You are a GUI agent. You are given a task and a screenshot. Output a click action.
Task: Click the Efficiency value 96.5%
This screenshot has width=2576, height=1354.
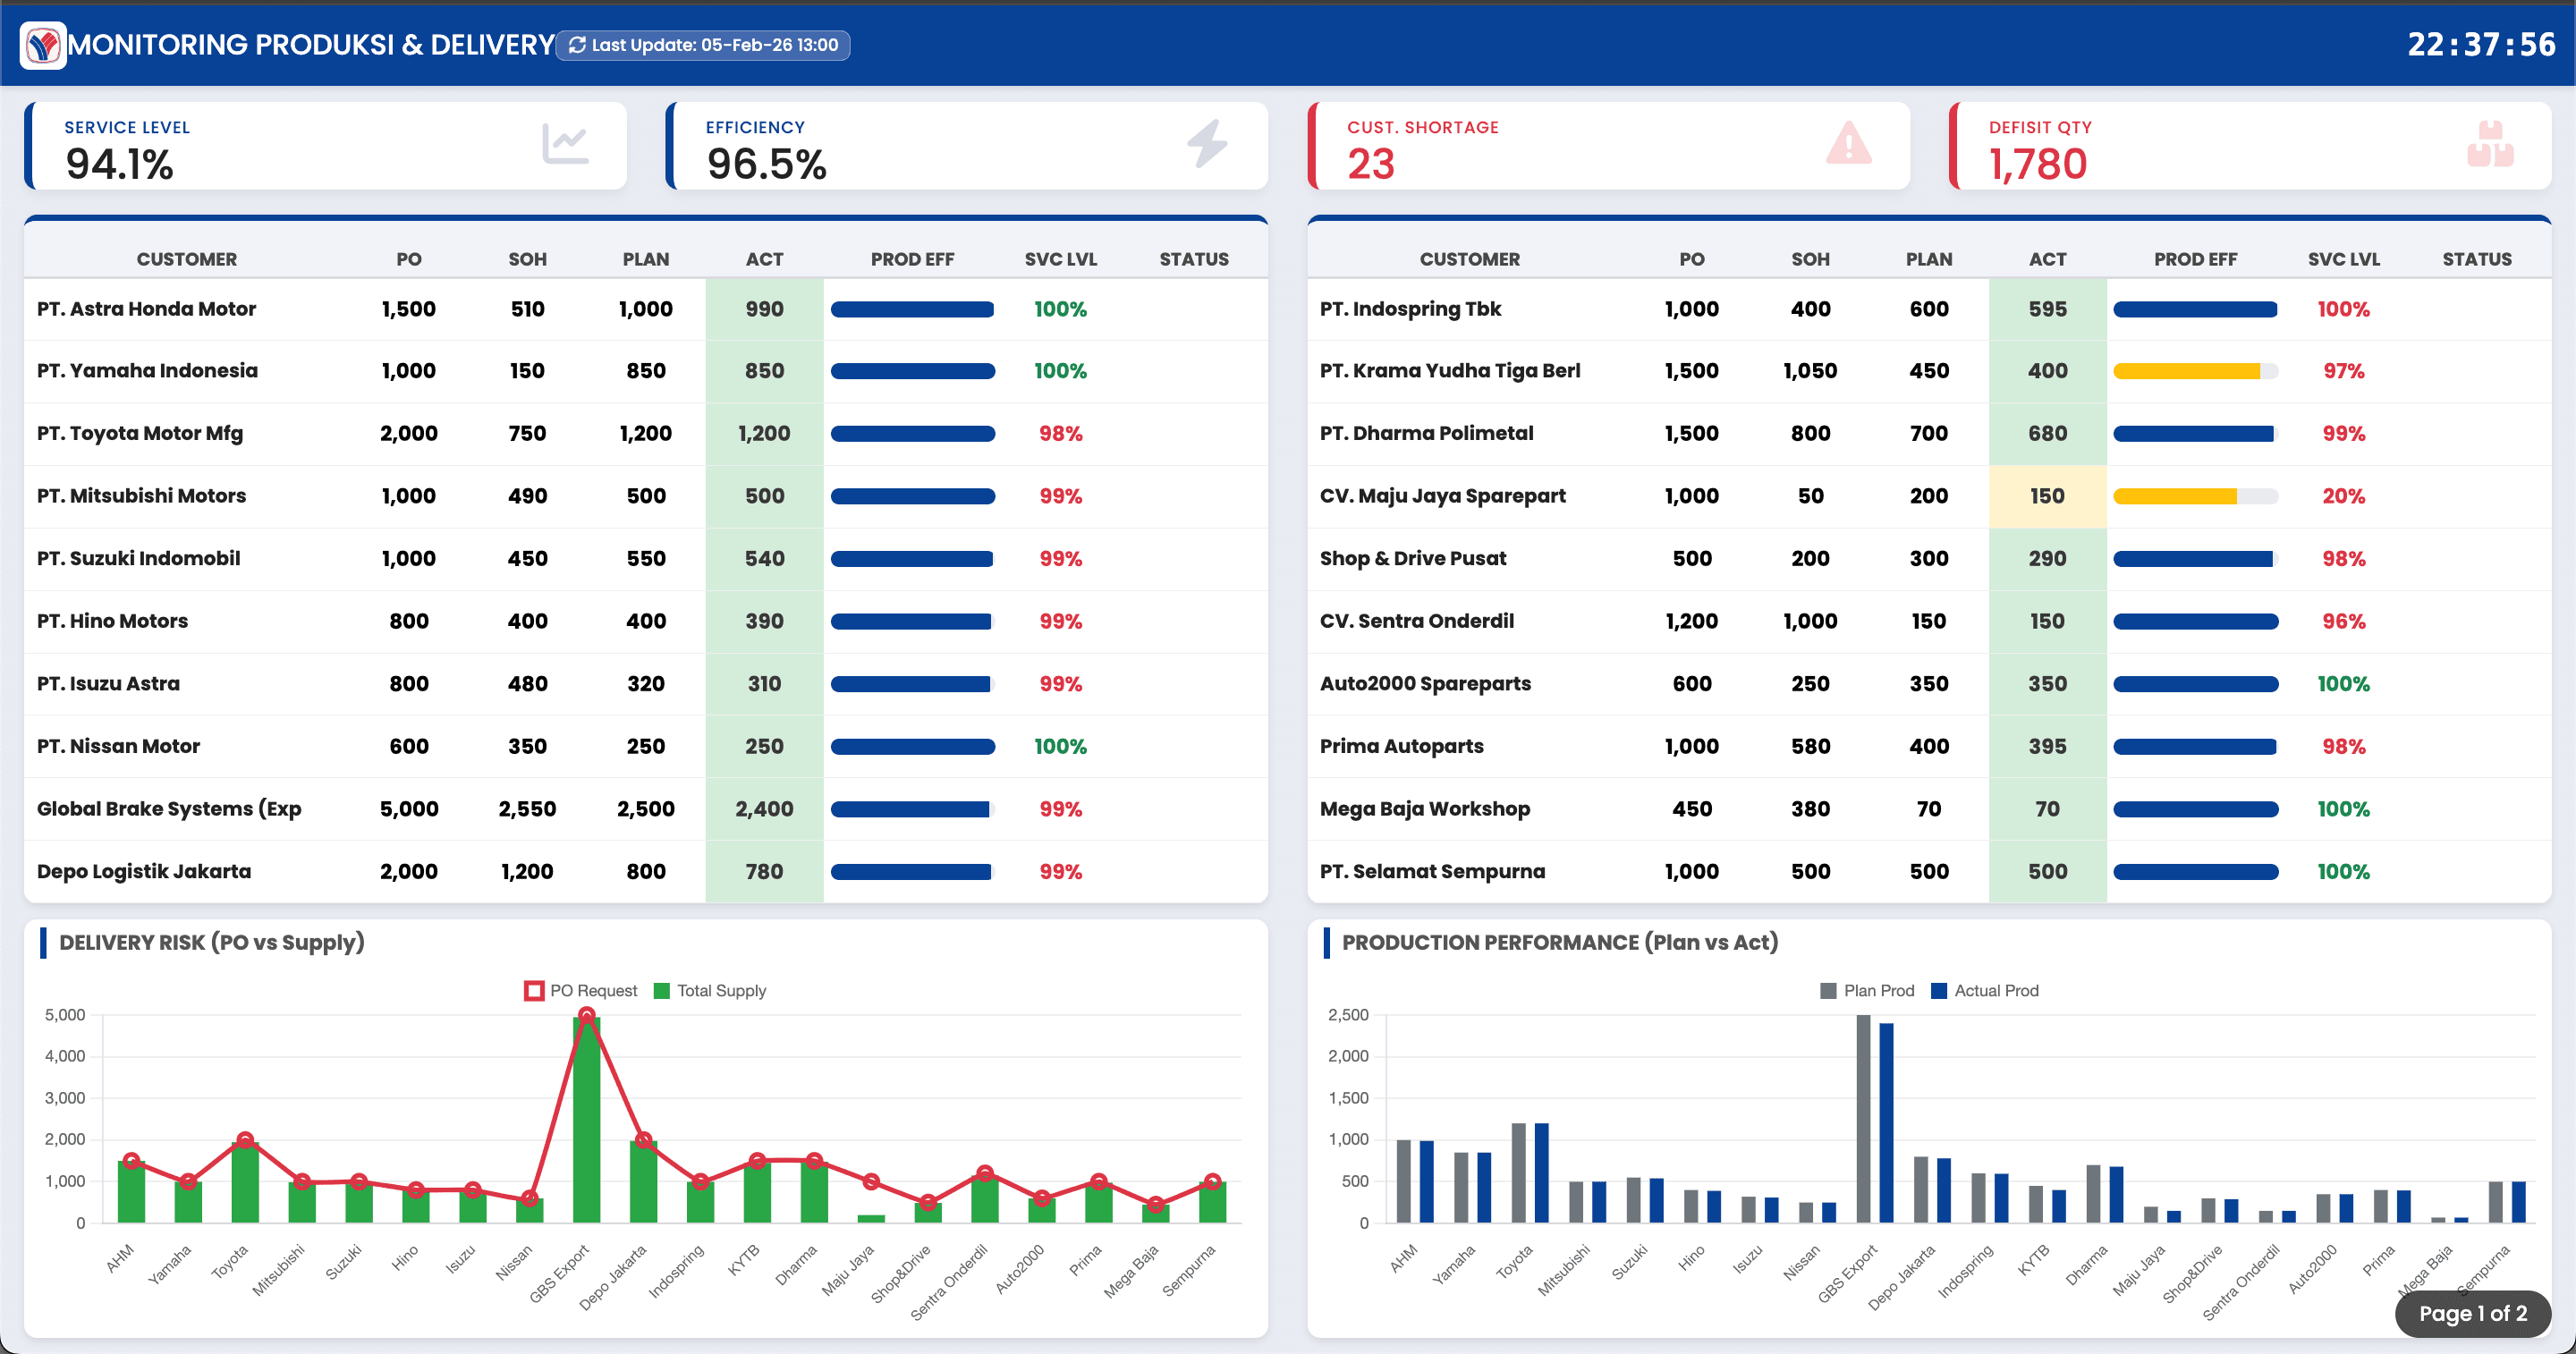click(x=767, y=164)
